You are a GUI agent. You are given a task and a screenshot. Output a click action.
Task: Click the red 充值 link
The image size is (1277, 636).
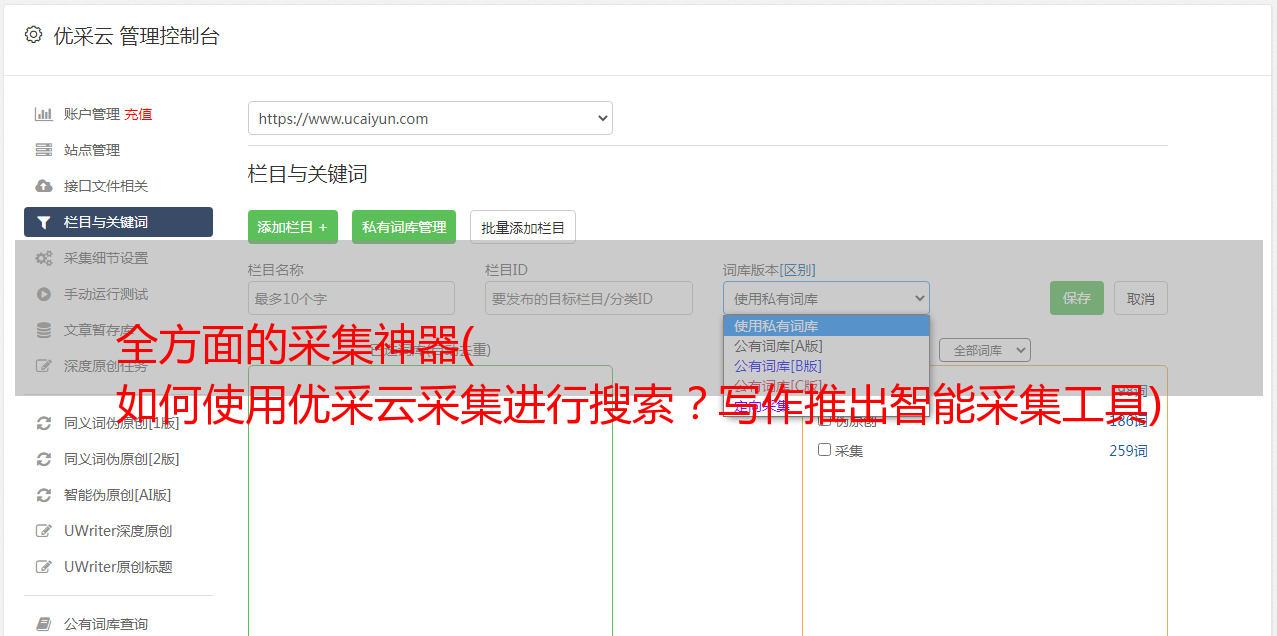[138, 114]
